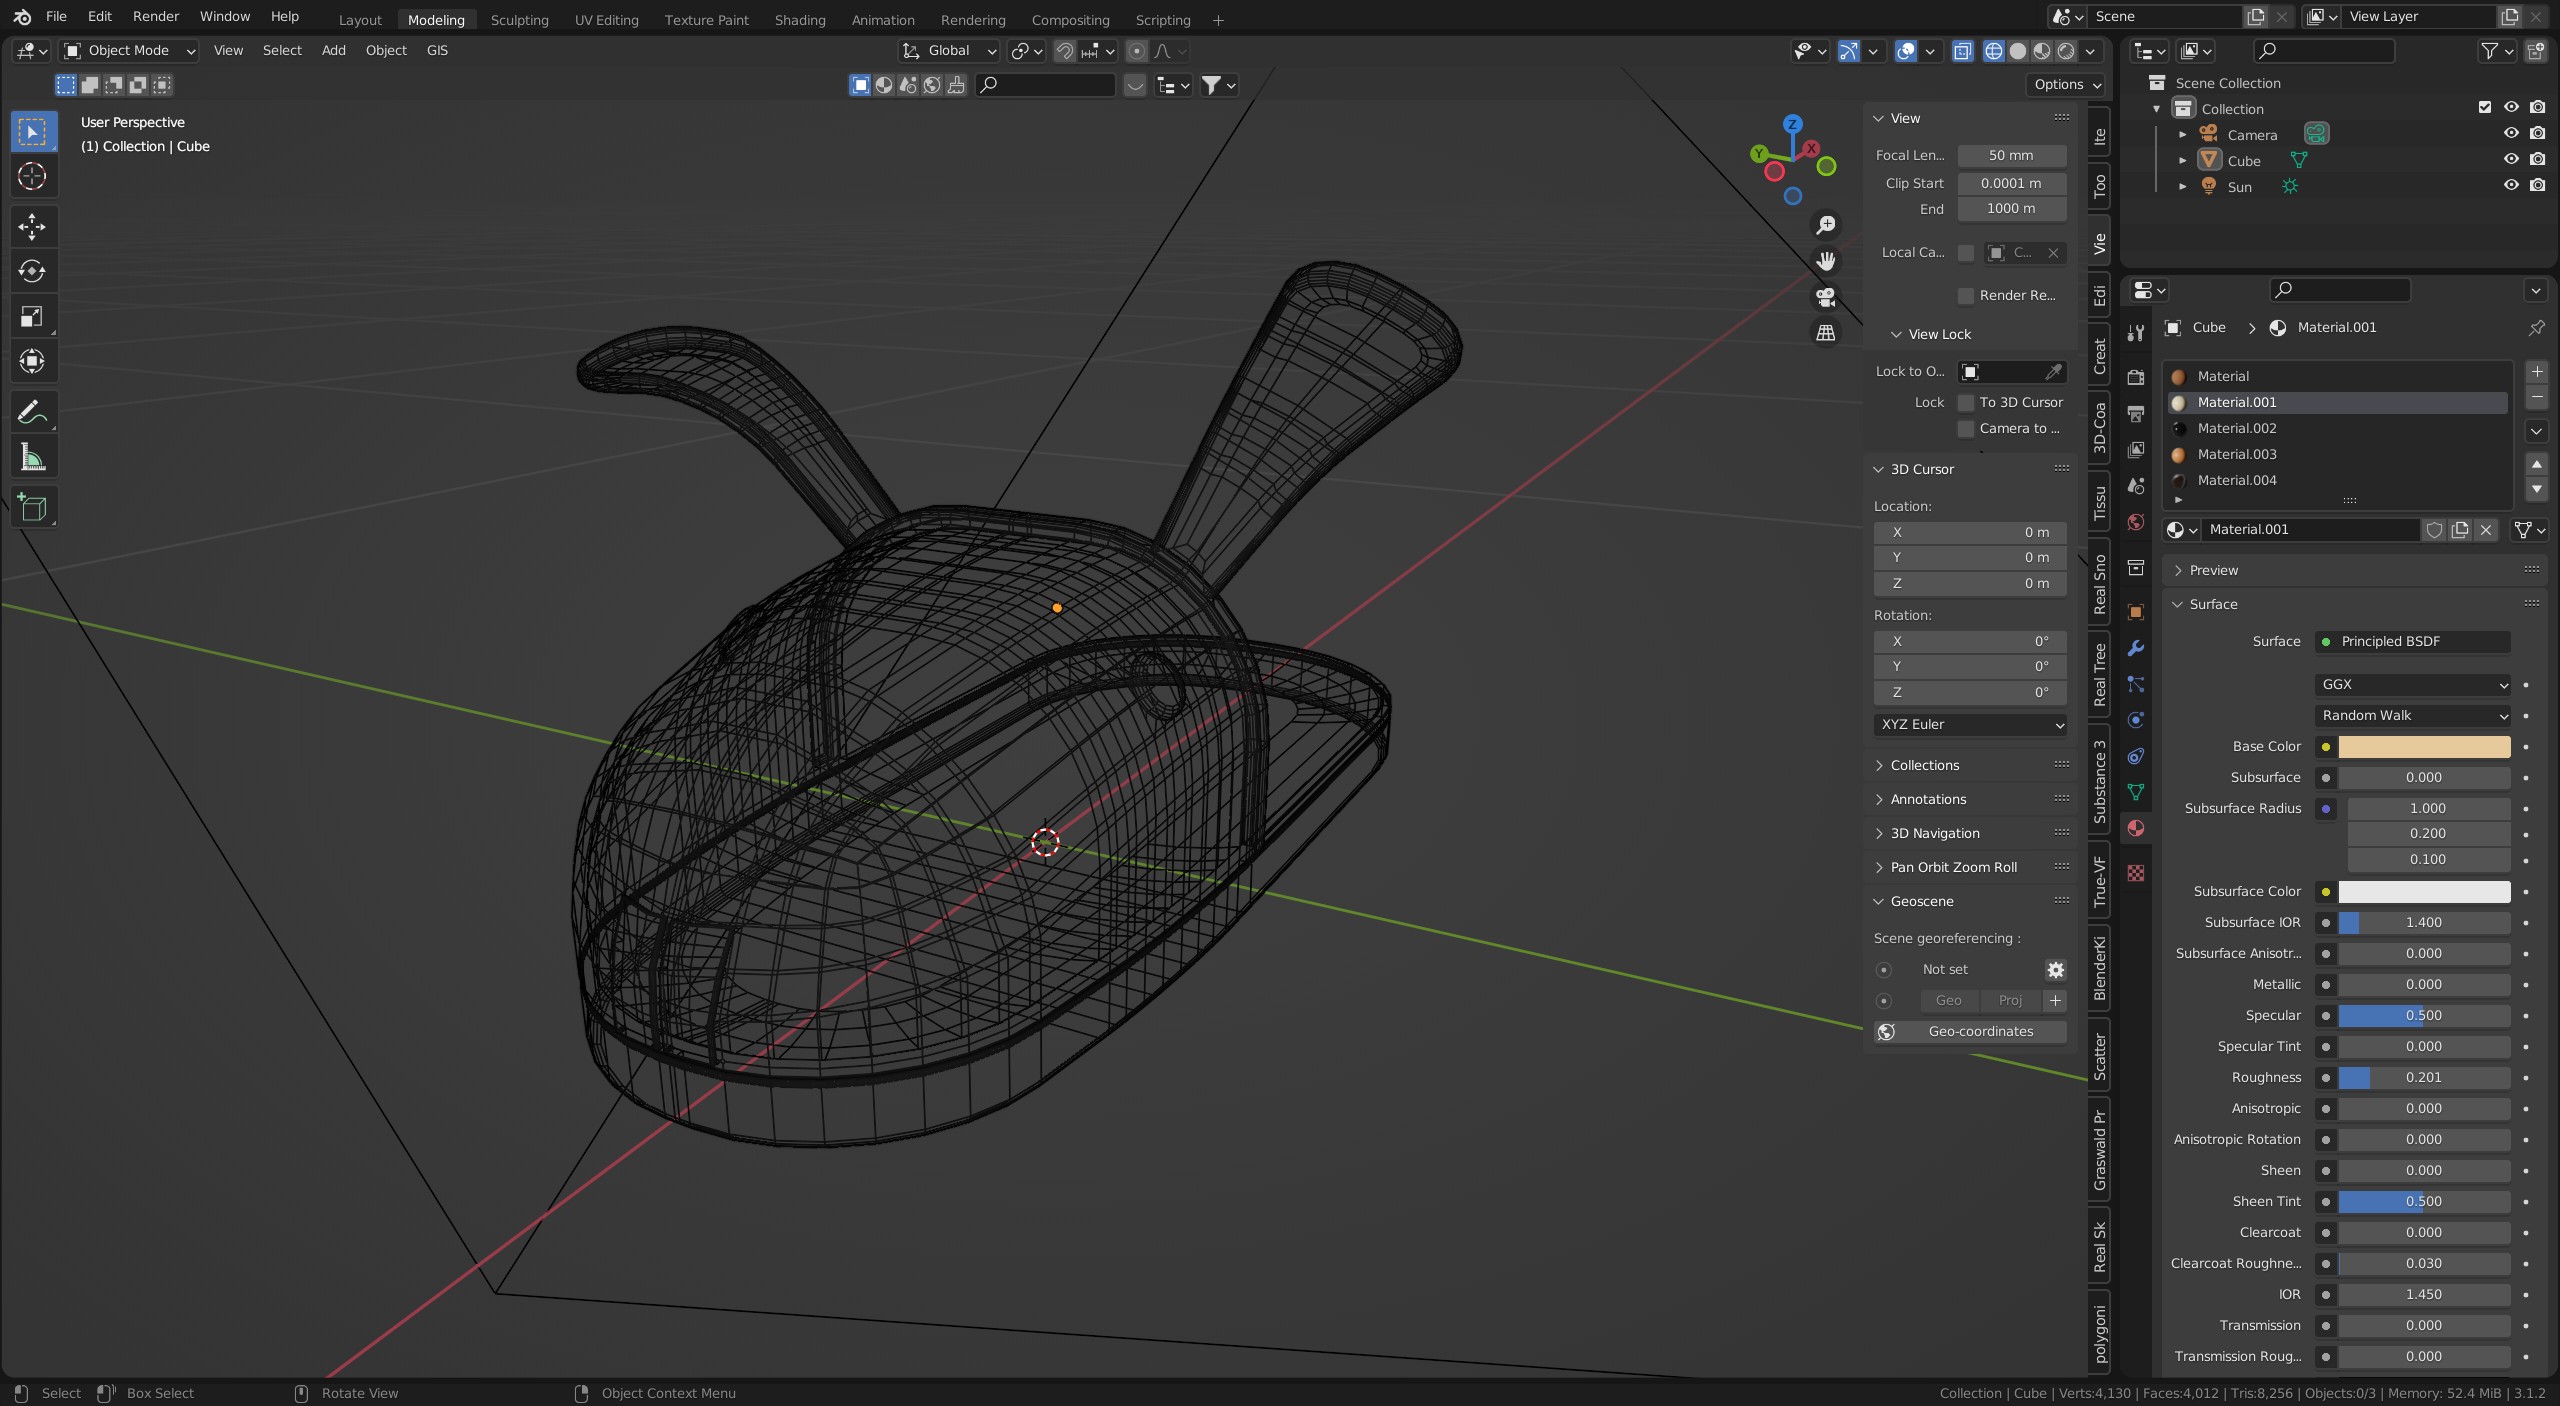Open the Options button in viewport header
2560x1406 pixels.
tap(2066, 85)
